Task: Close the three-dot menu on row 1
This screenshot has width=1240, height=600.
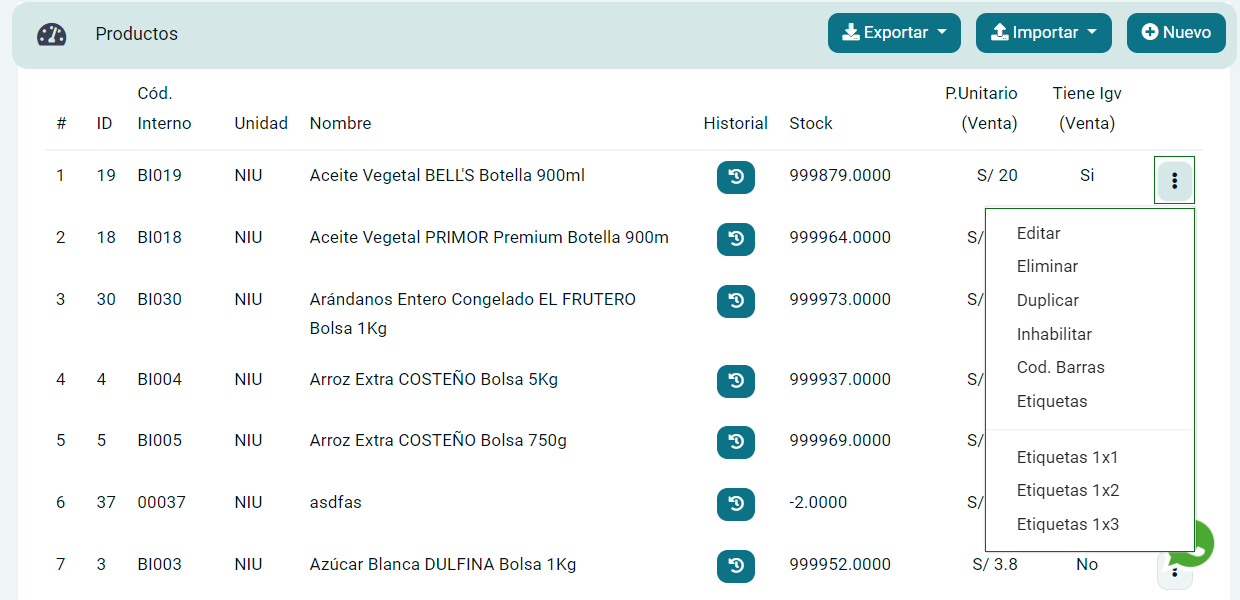Action: pyautogui.click(x=1174, y=180)
